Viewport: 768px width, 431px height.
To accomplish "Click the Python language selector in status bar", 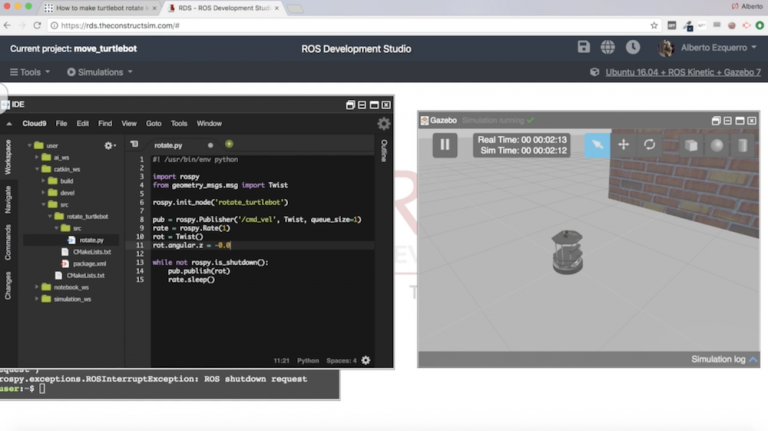I will tap(308, 360).
